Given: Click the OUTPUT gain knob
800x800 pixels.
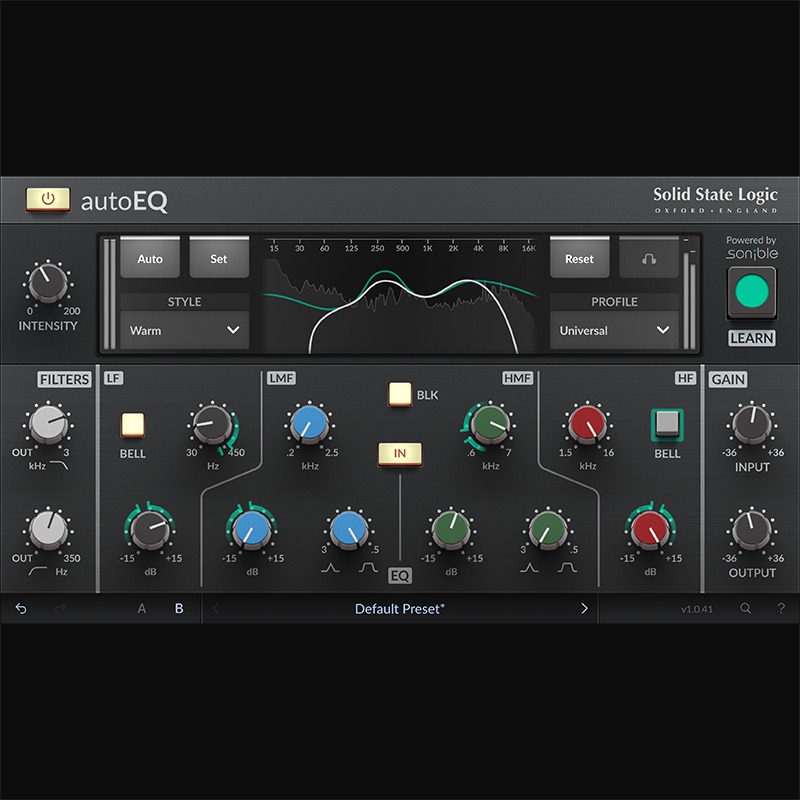Looking at the screenshot, I should [752, 531].
